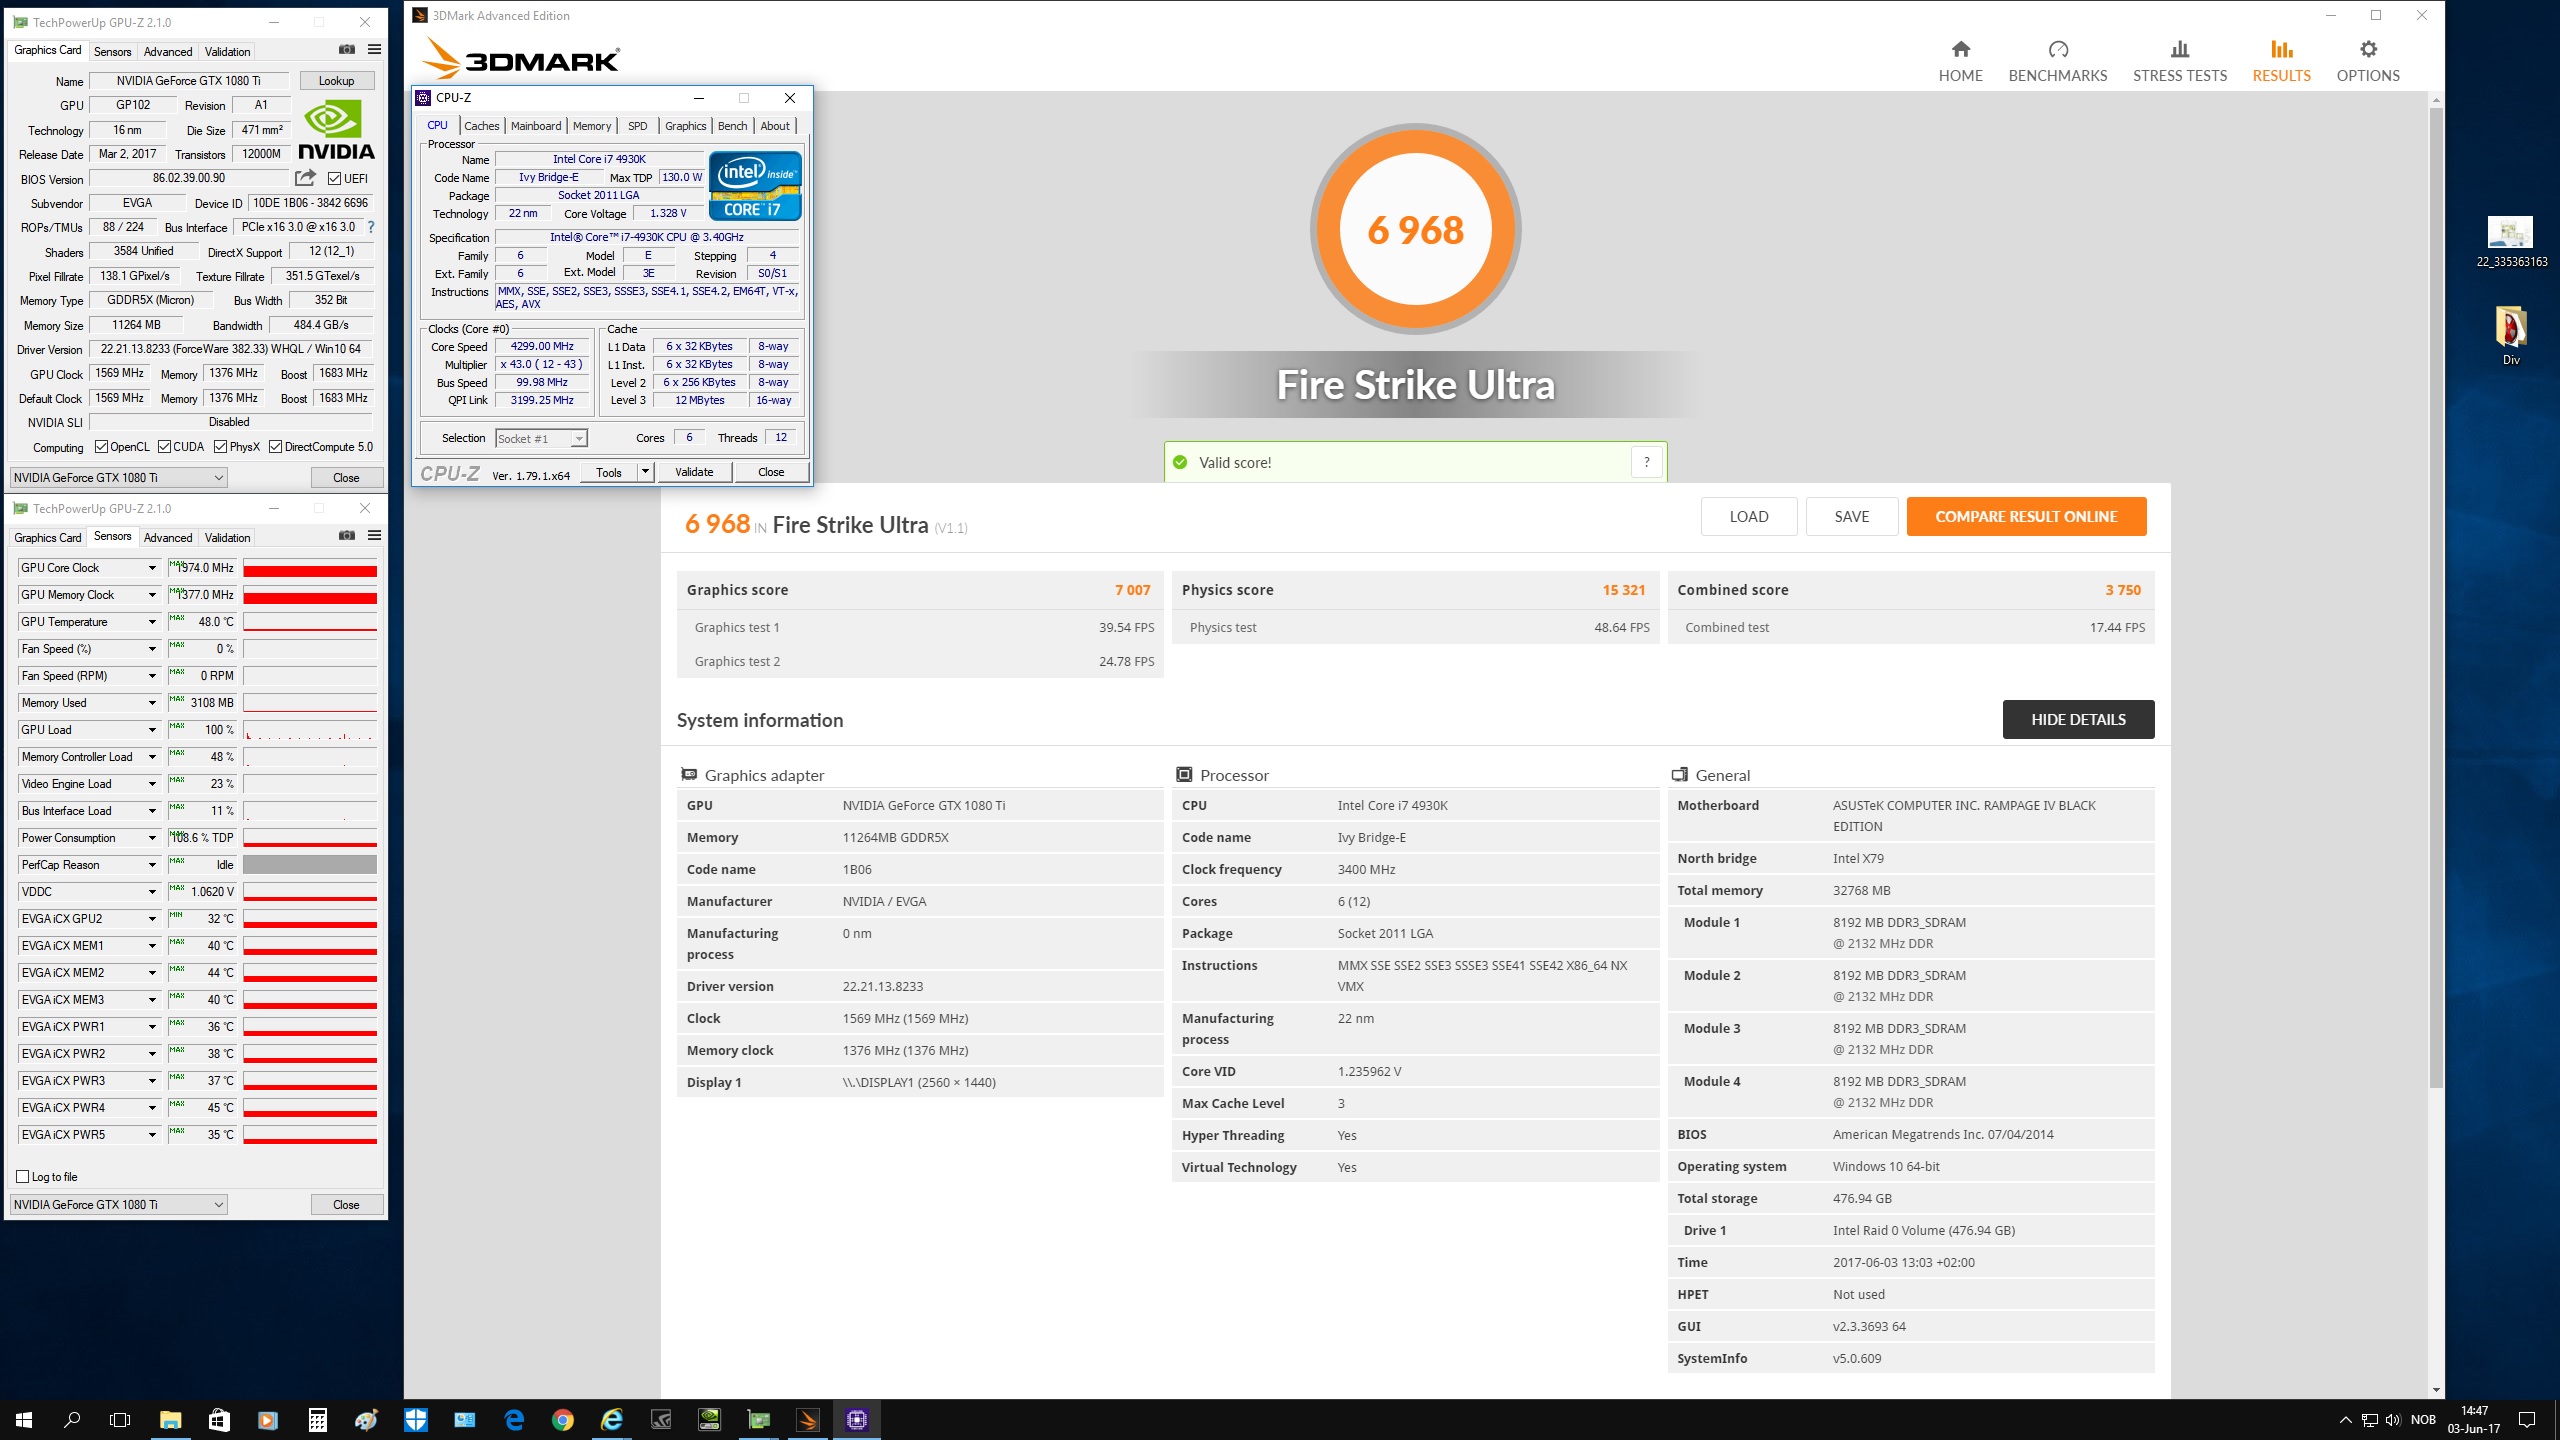Open the GPU selector dropdown in top GPU-Z window
2560x1440 pixels.
coord(119,478)
